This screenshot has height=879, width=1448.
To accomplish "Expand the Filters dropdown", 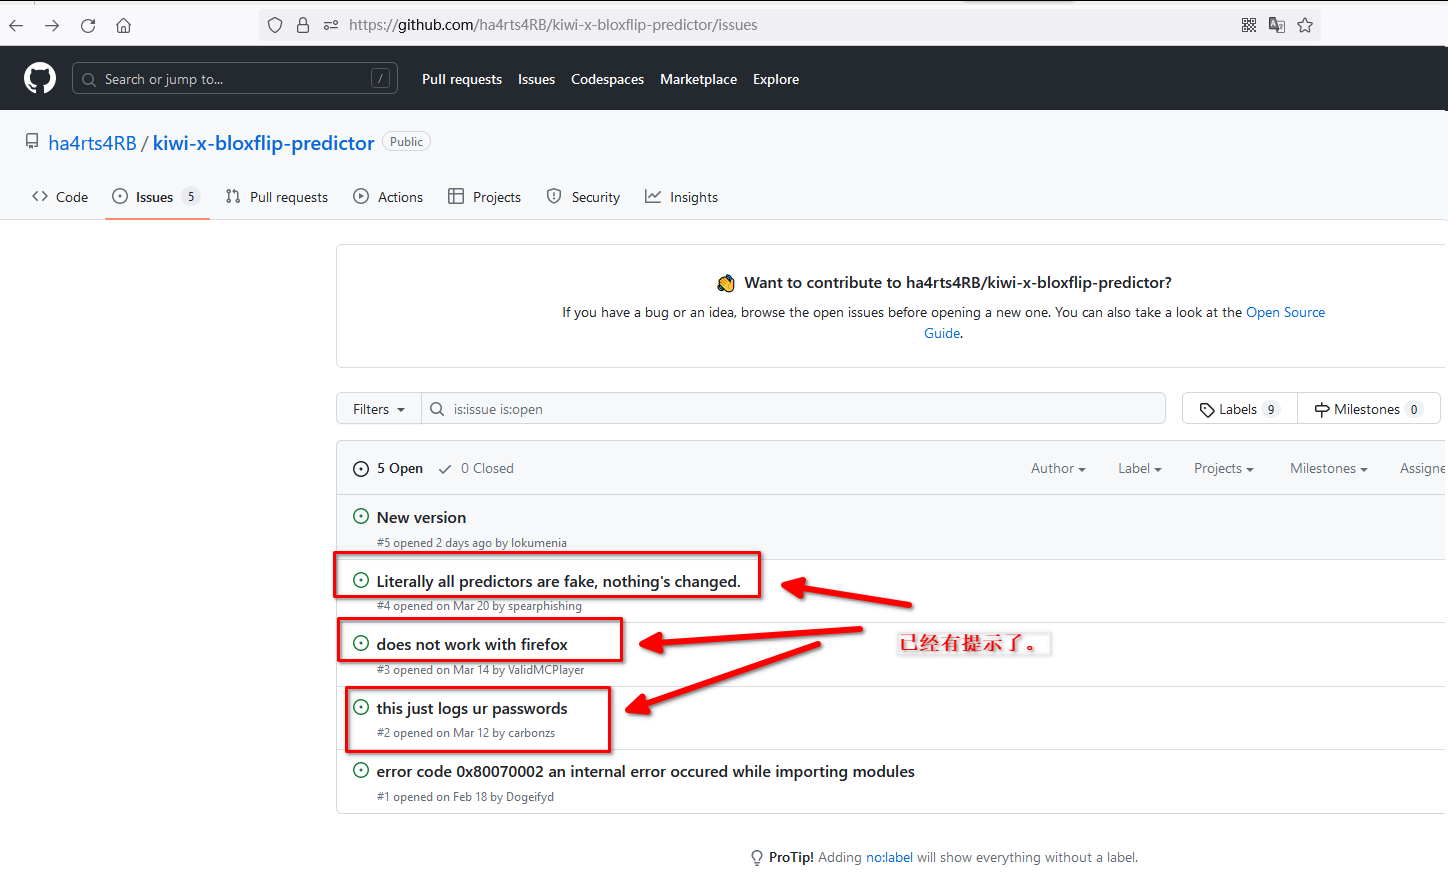I will coord(378,409).
